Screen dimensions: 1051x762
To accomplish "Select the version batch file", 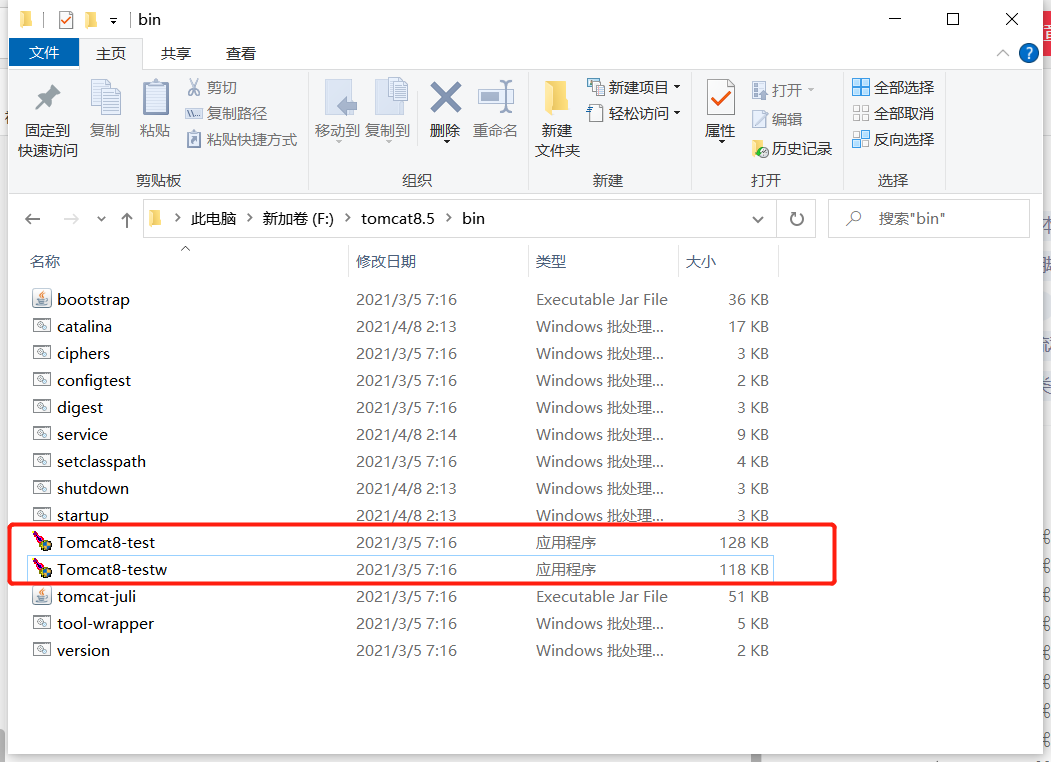I will [x=400, y=650].
